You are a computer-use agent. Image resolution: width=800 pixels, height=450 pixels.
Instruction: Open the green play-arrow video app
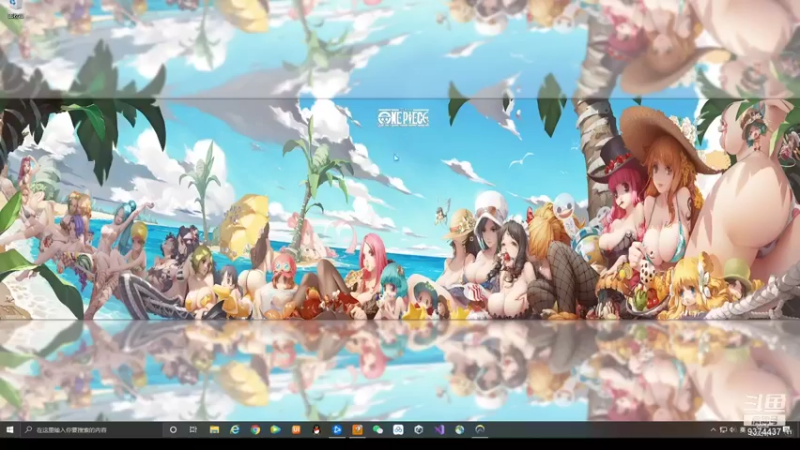pos(276,430)
